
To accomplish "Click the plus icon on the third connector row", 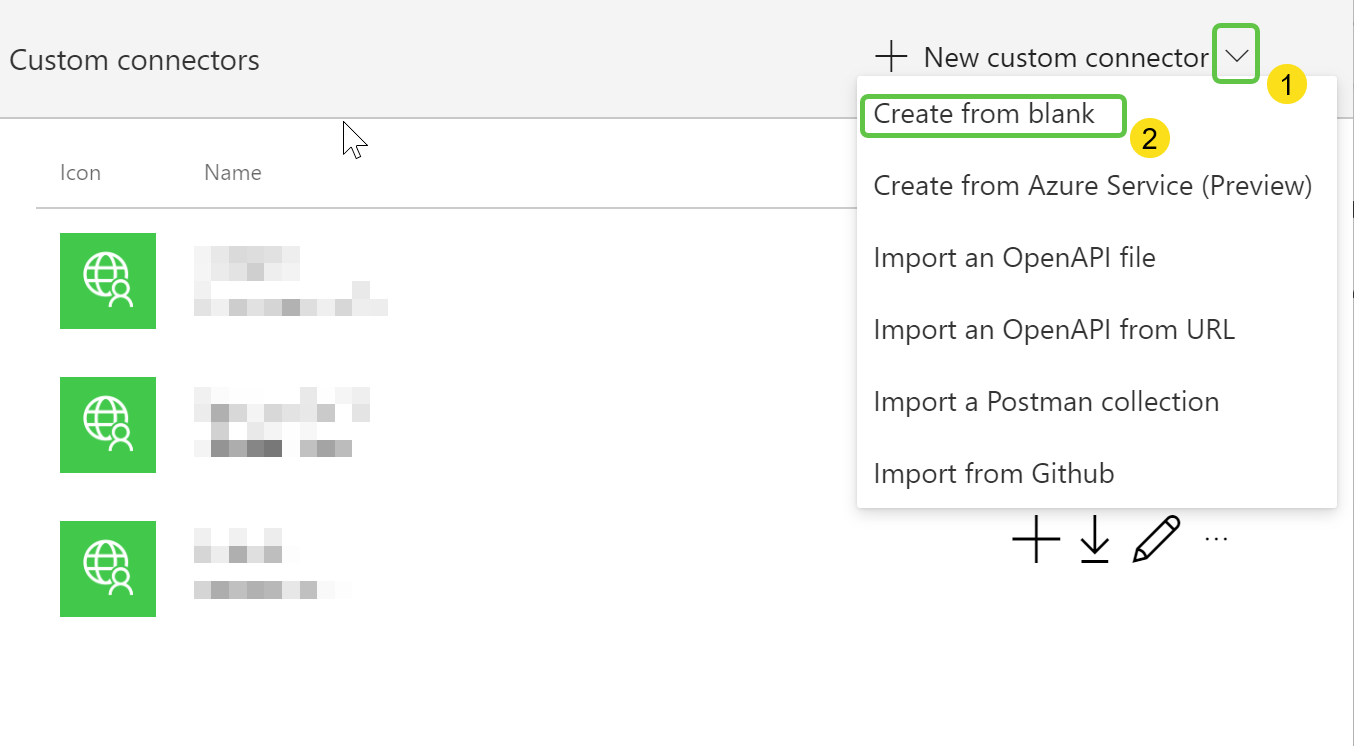I will [1036, 541].
